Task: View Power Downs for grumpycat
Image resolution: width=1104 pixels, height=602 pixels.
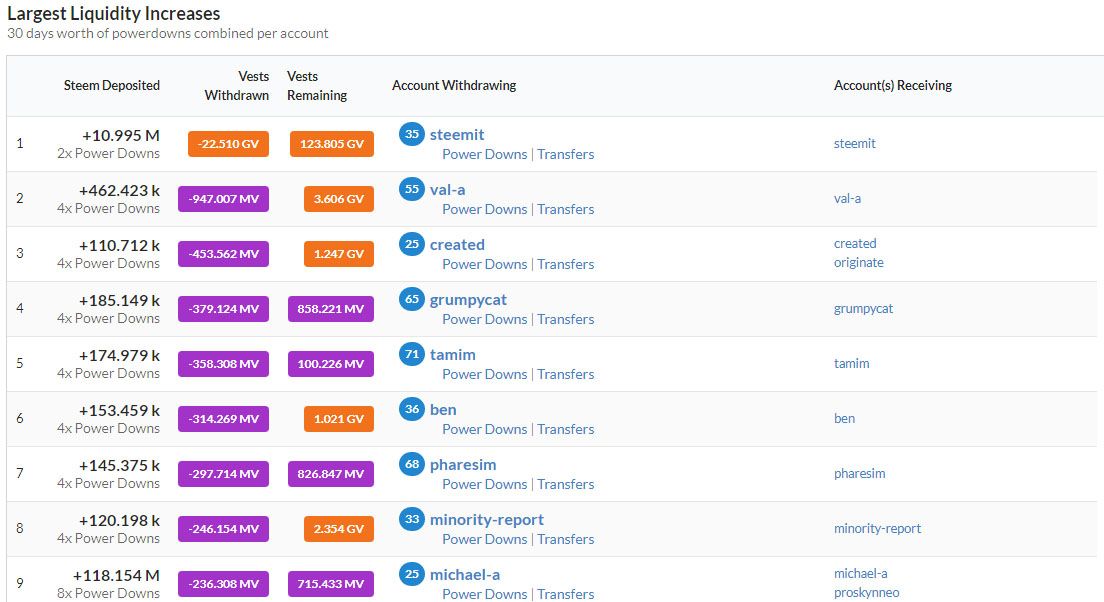Action: click(484, 319)
